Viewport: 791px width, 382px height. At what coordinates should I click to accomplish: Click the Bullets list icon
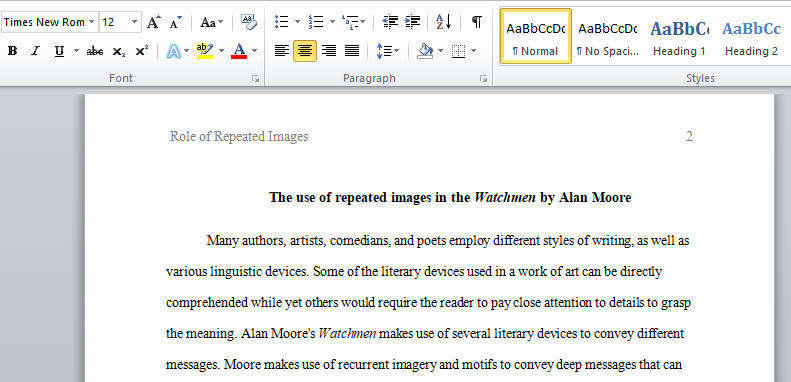281,22
